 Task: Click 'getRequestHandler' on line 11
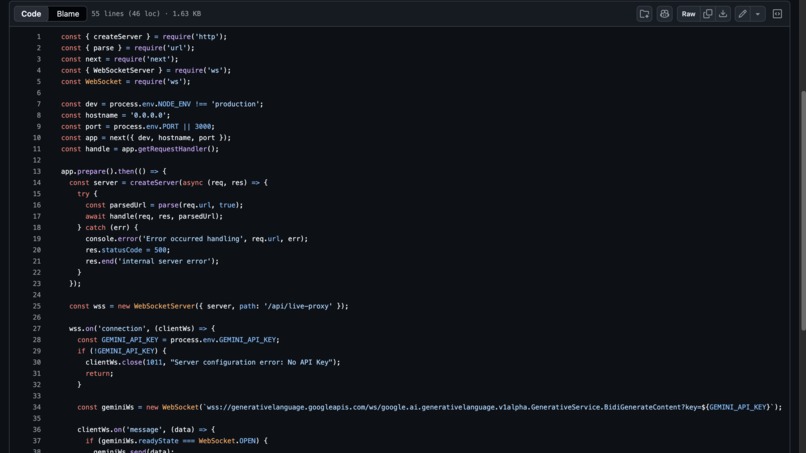click(172, 149)
